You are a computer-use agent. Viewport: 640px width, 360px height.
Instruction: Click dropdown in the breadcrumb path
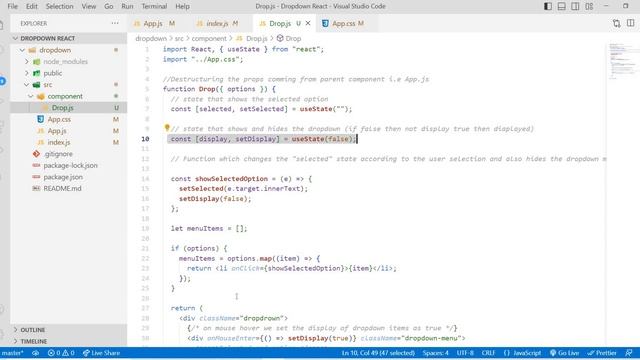[151, 38]
